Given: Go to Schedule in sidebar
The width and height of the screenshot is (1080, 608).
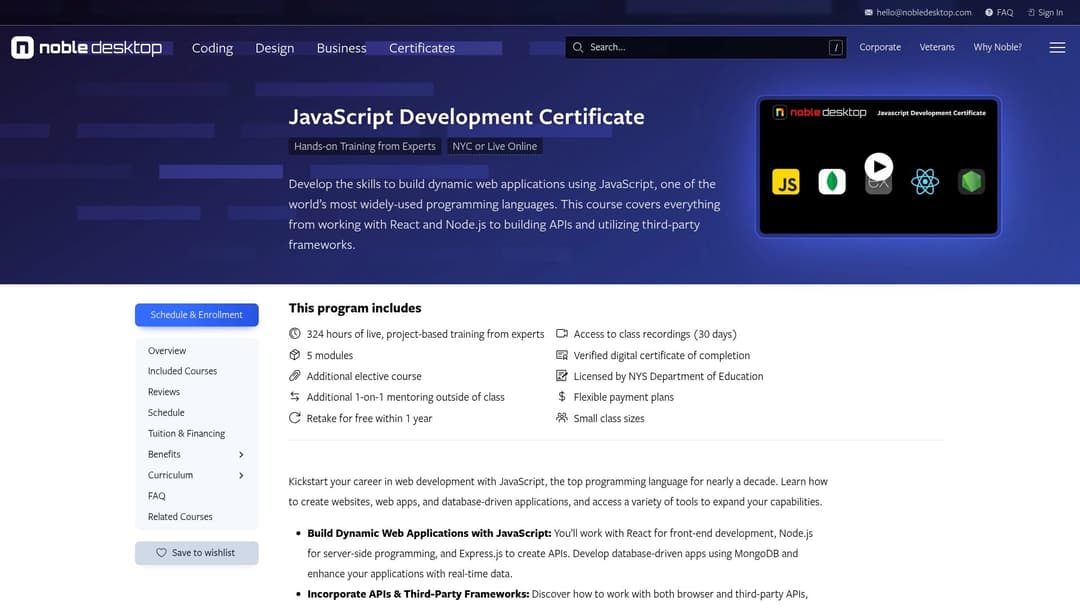Looking at the screenshot, I should (166, 412).
